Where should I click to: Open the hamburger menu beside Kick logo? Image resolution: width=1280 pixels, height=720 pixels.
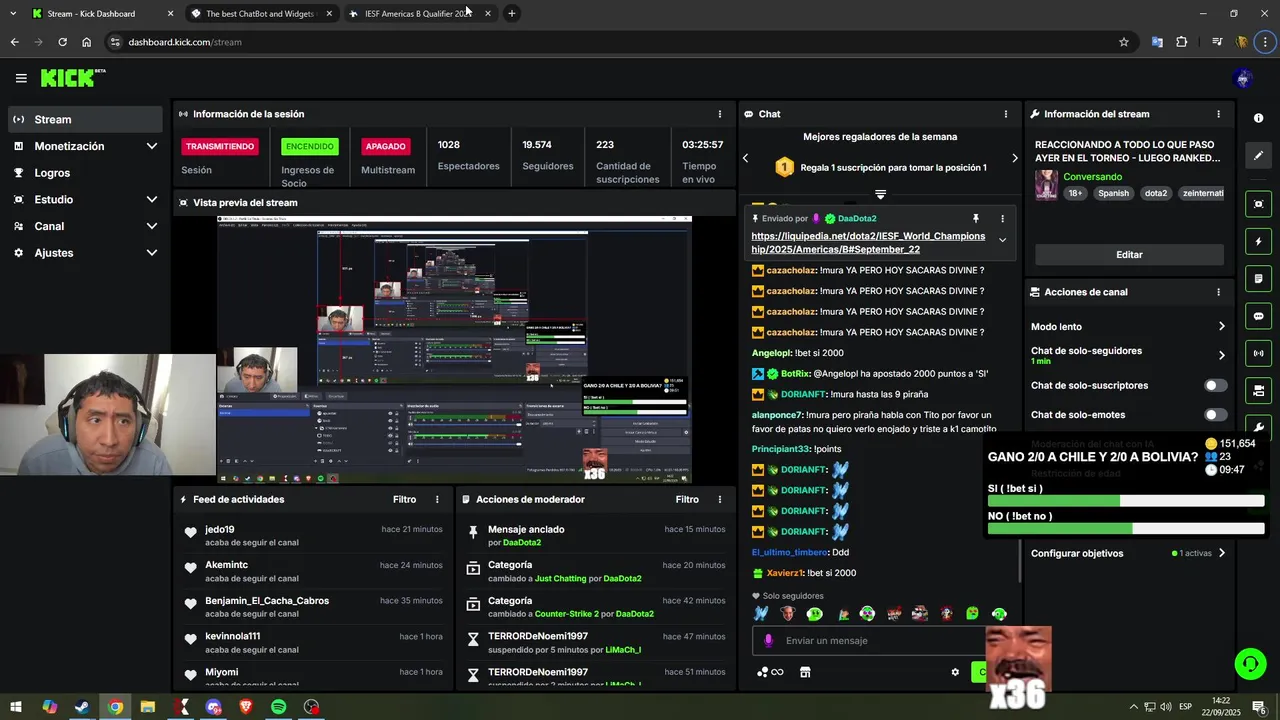(21, 78)
